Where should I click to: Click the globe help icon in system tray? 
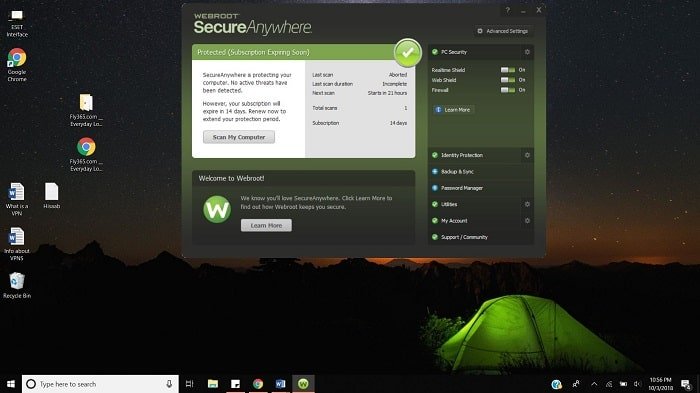556,384
